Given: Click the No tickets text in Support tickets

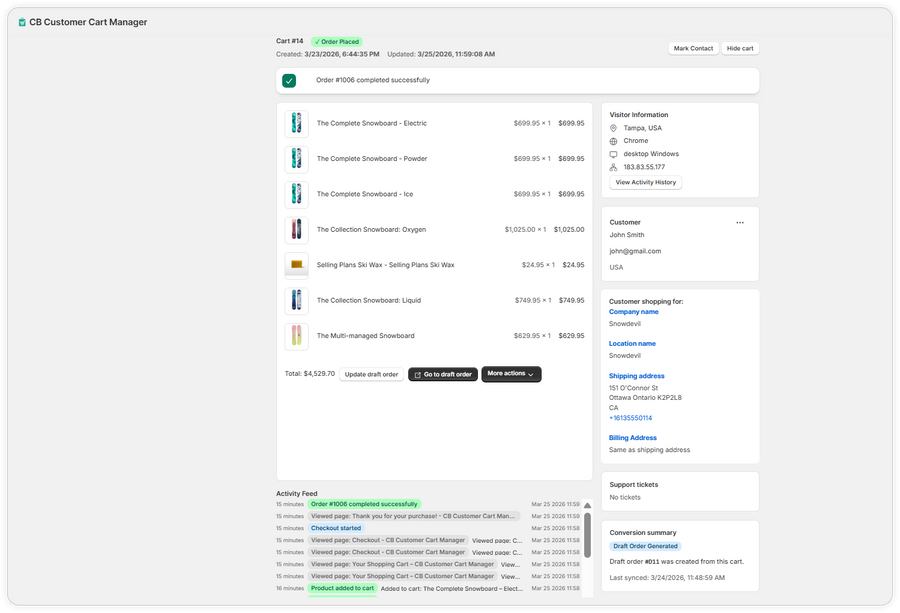Looking at the screenshot, I should (624, 498).
